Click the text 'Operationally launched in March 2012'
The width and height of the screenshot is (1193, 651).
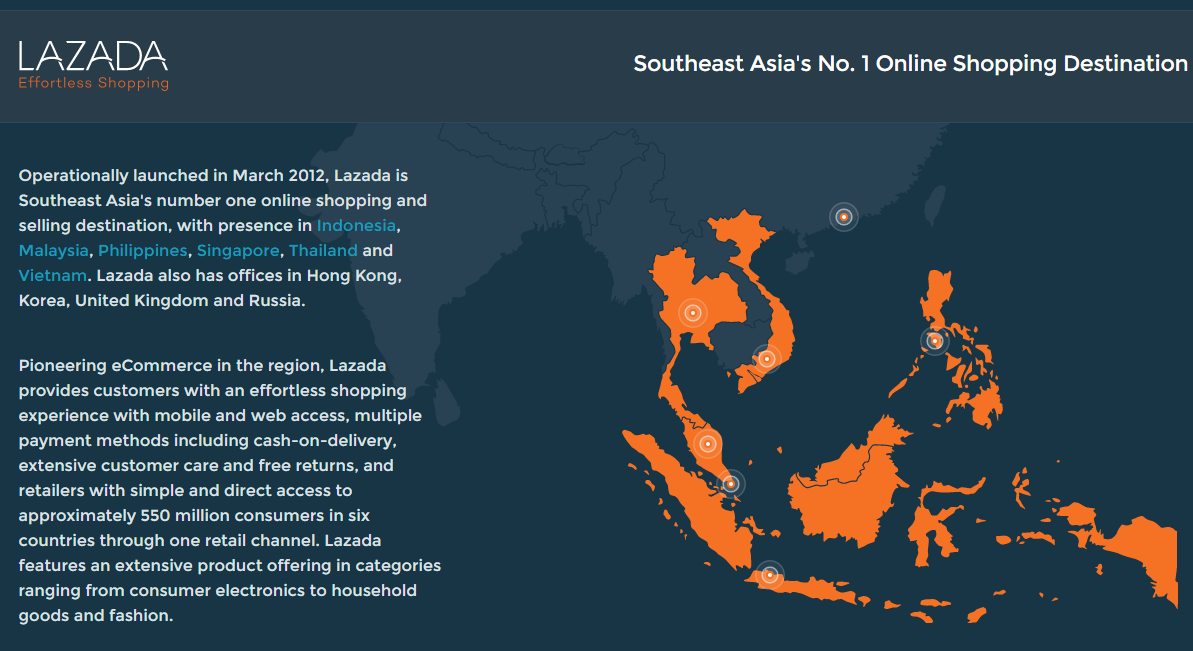click(x=173, y=176)
